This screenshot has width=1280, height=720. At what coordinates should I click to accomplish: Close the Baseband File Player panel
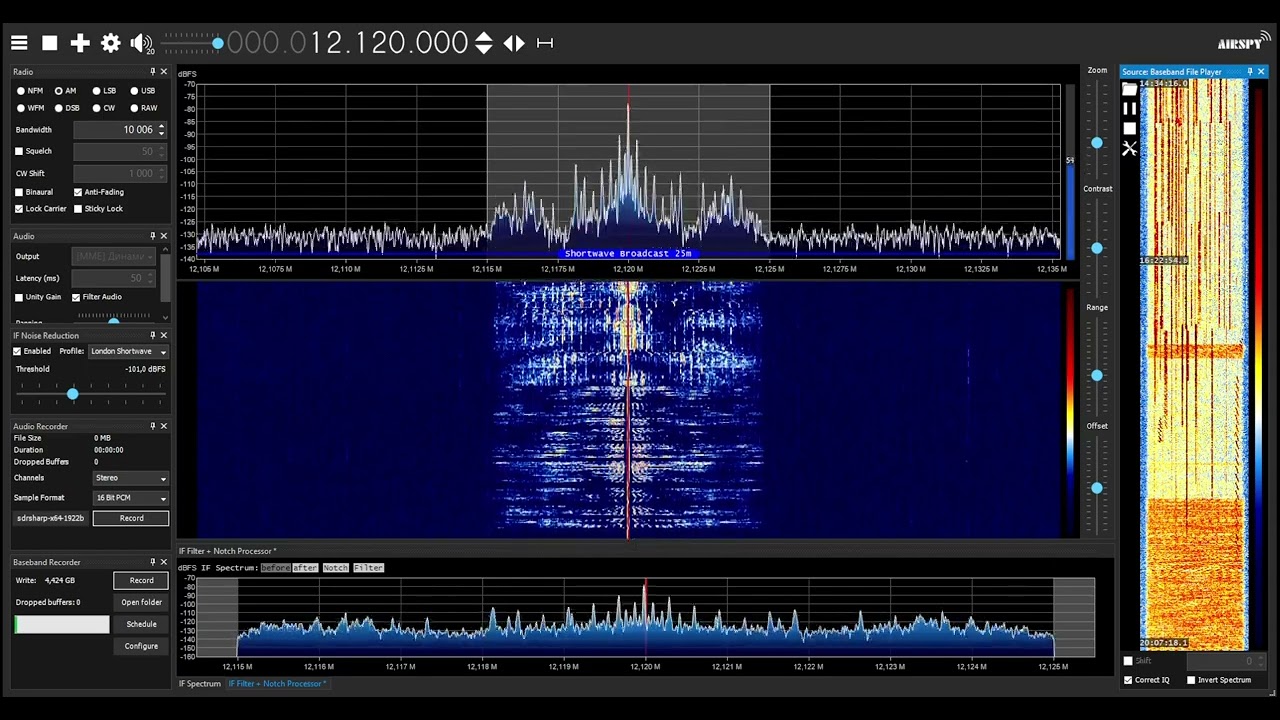(x=1261, y=72)
